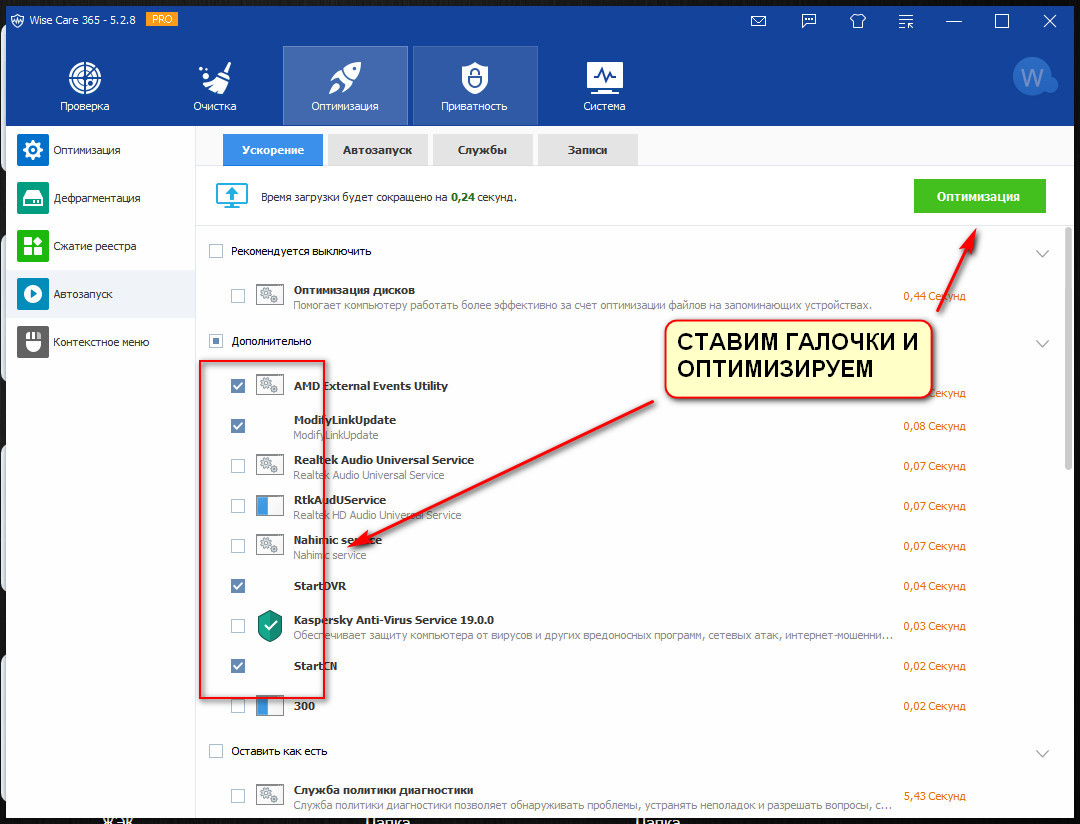
Task: Select Контекстное меню mouse icon in sidebar
Action: (33, 342)
